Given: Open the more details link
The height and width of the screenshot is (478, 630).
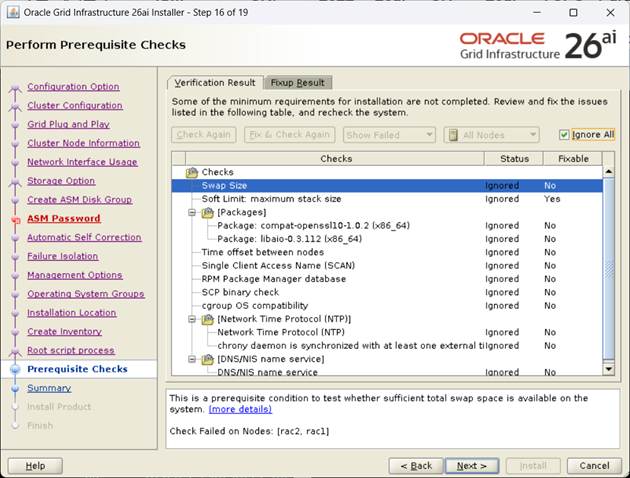Looking at the screenshot, I should tap(240, 409).
